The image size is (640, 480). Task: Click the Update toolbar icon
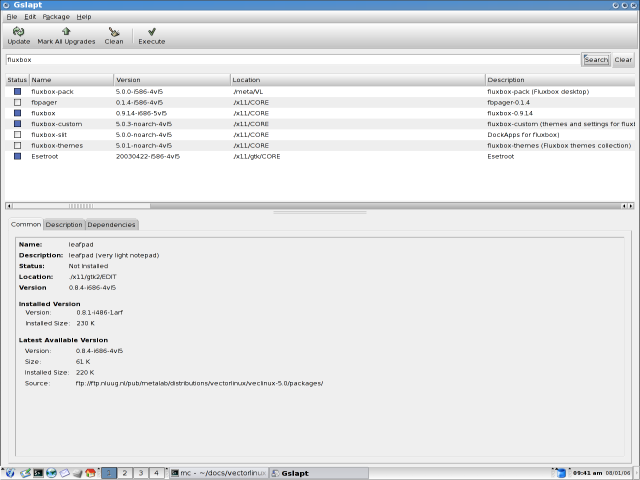tap(19, 36)
